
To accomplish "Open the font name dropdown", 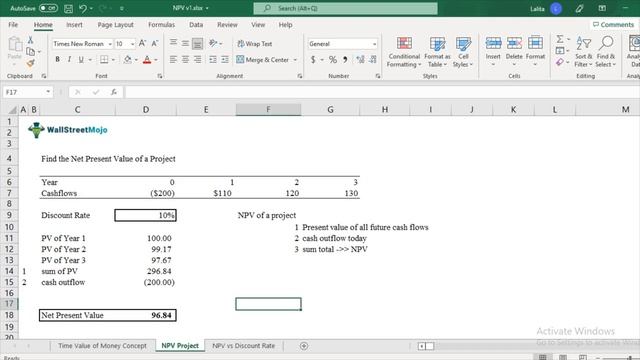I will [x=110, y=44].
